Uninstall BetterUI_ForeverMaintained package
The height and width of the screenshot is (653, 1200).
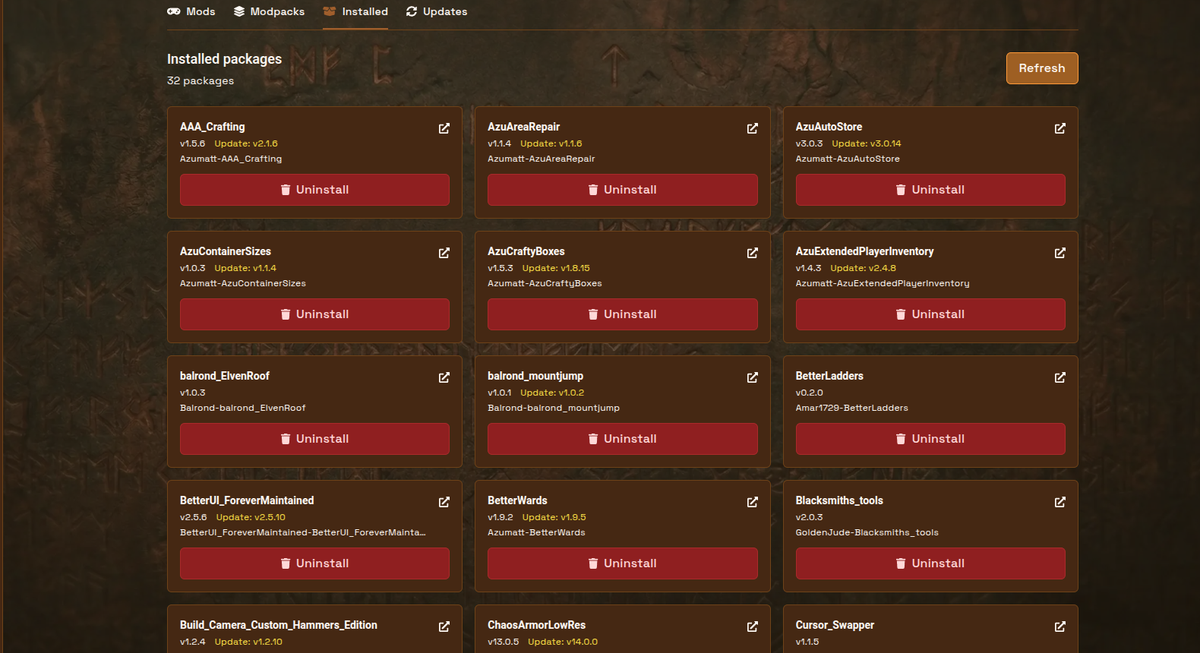315,563
